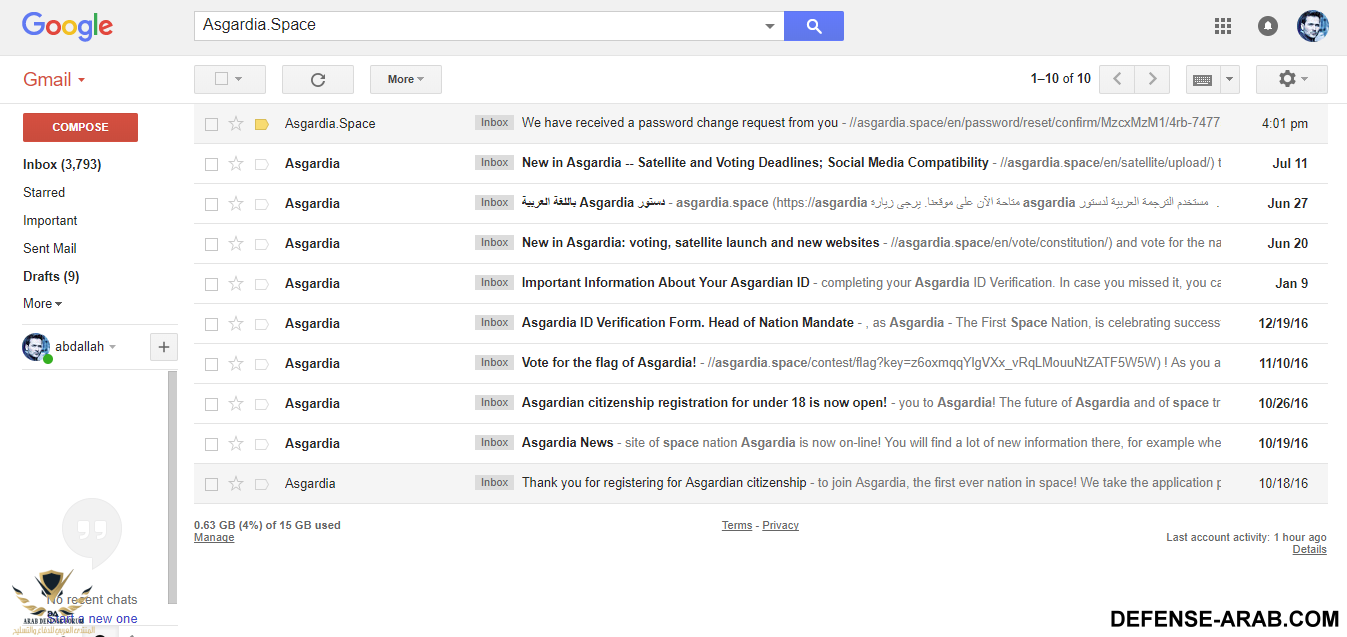Click the chat panel vertical scrollbar
Screen dimensions: 1347x637
pyautogui.click(x=173, y=488)
